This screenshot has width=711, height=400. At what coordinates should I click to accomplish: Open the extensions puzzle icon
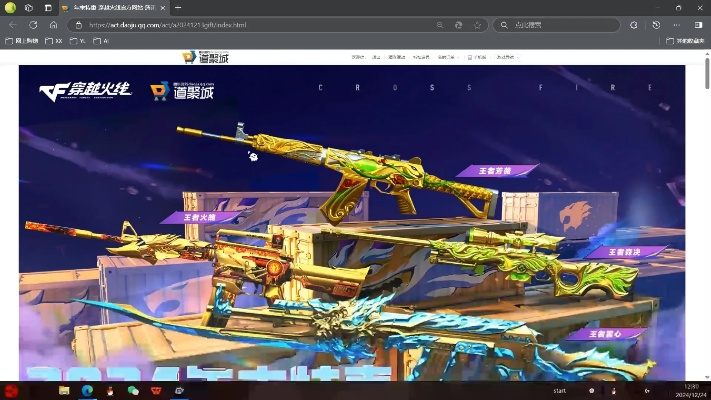coord(633,25)
